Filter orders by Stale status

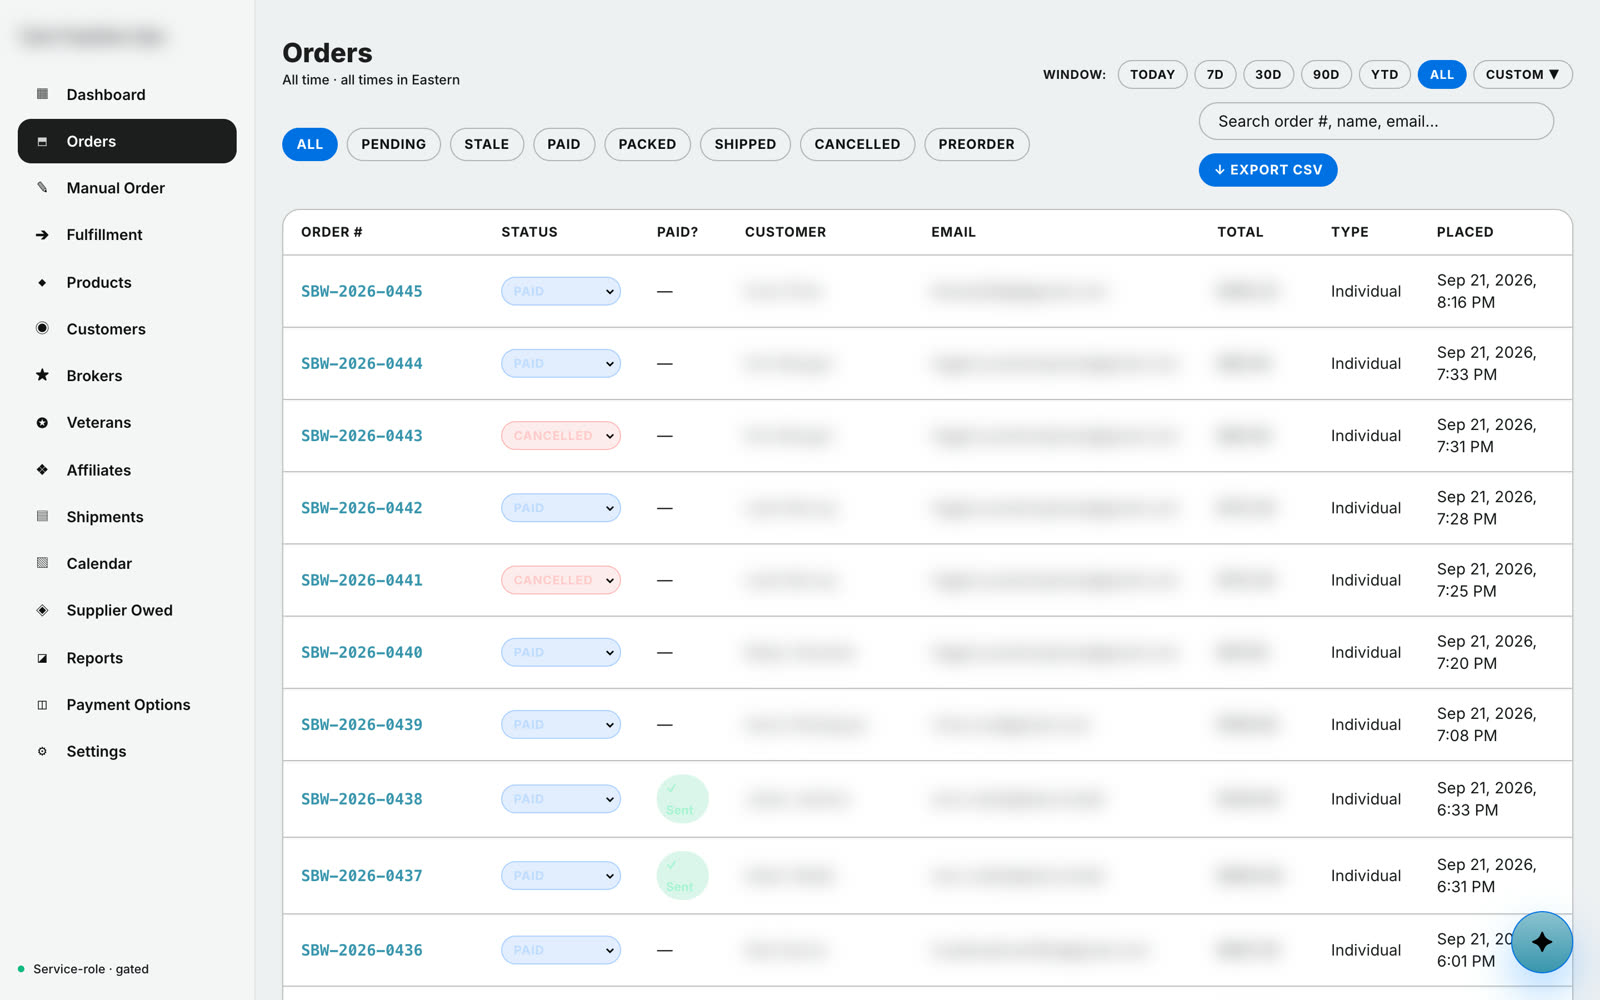tap(487, 144)
